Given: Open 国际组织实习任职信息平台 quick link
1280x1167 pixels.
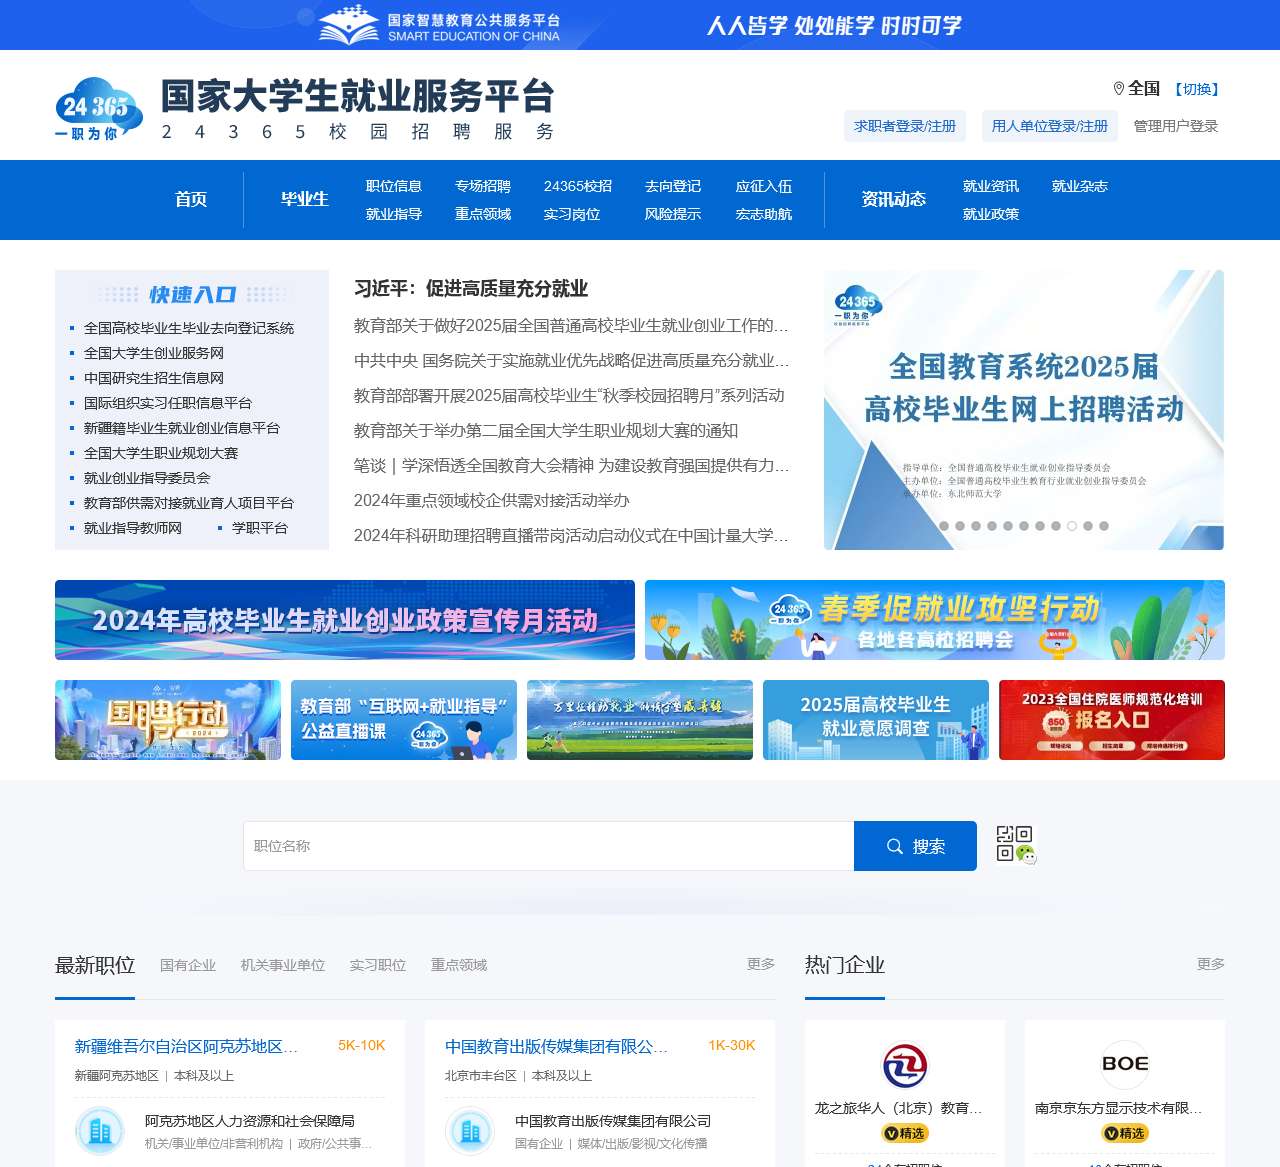Looking at the screenshot, I should point(168,403).
